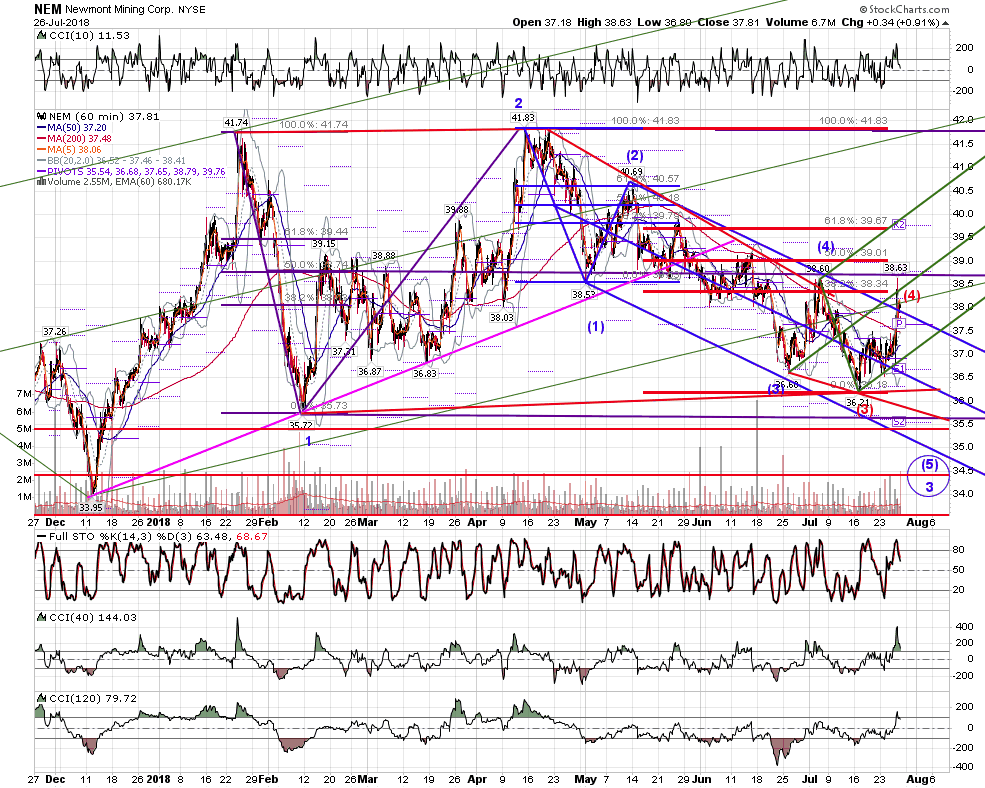Click the blue (2) wave label

pyautogui.click(x=634, y=155)
